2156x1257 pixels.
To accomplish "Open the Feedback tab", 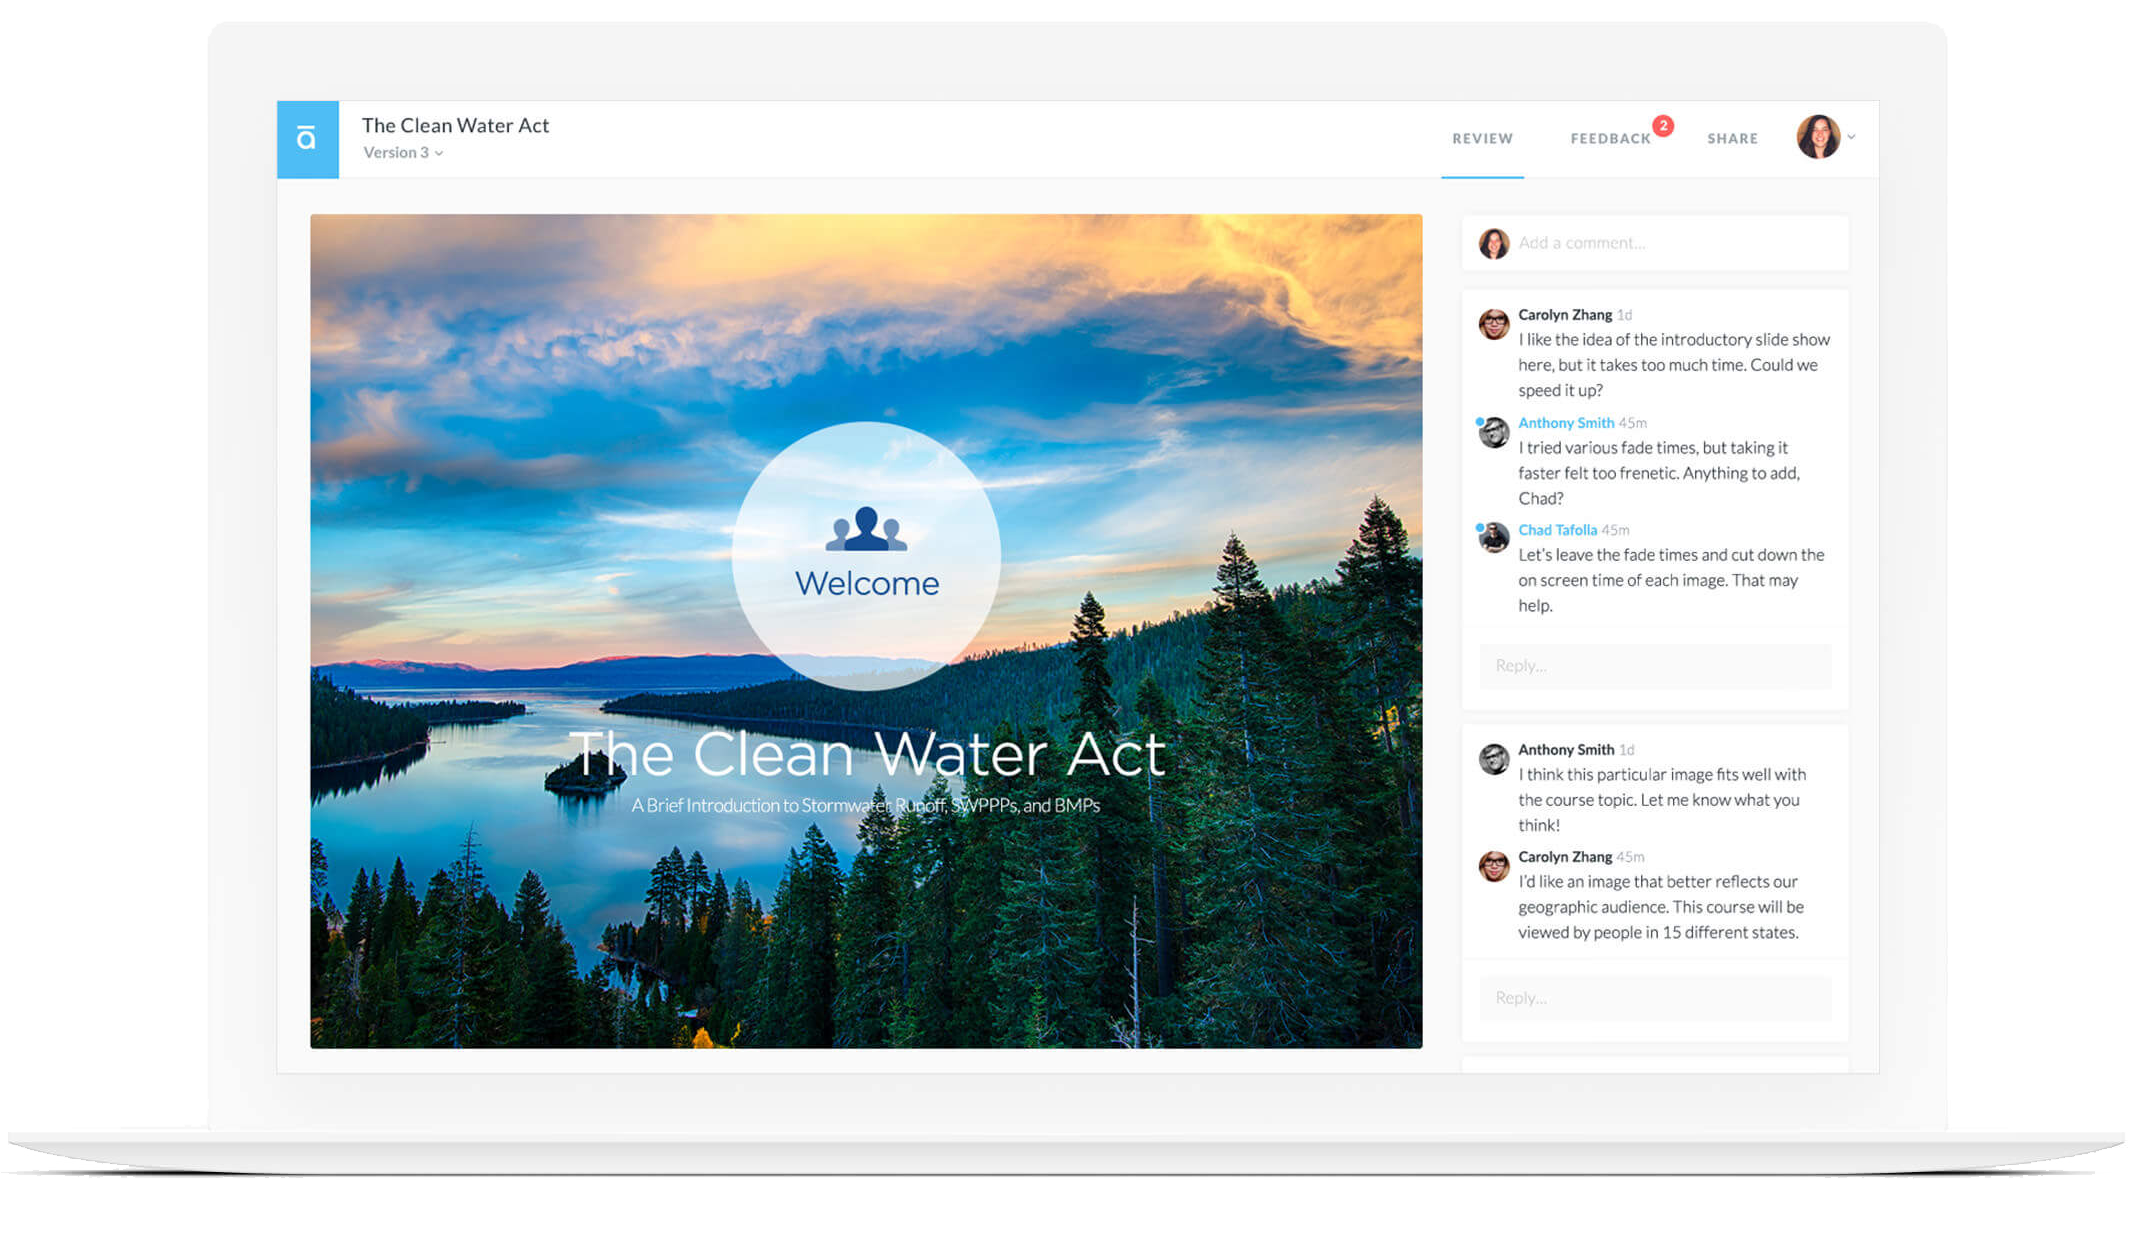I will coord(1610,139).
